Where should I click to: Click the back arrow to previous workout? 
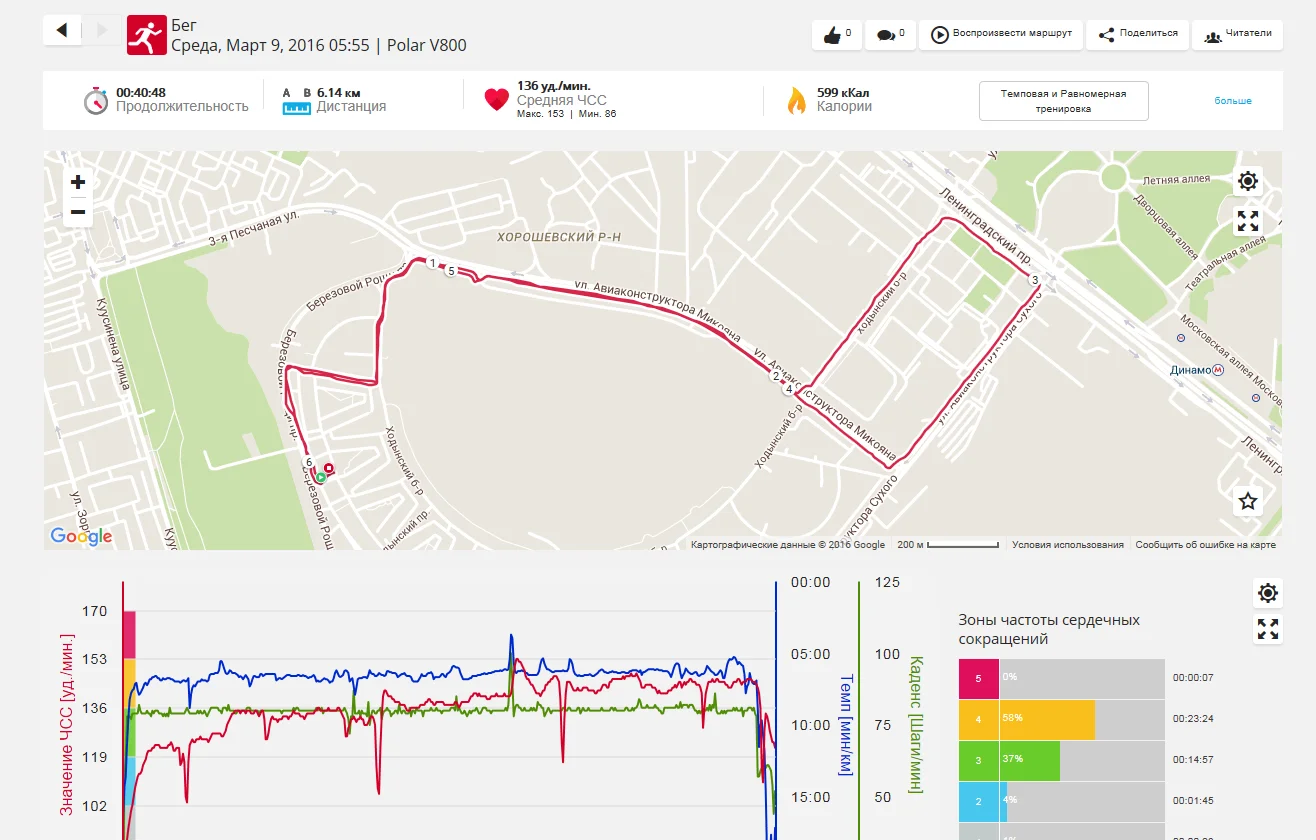tap(62, 31)
